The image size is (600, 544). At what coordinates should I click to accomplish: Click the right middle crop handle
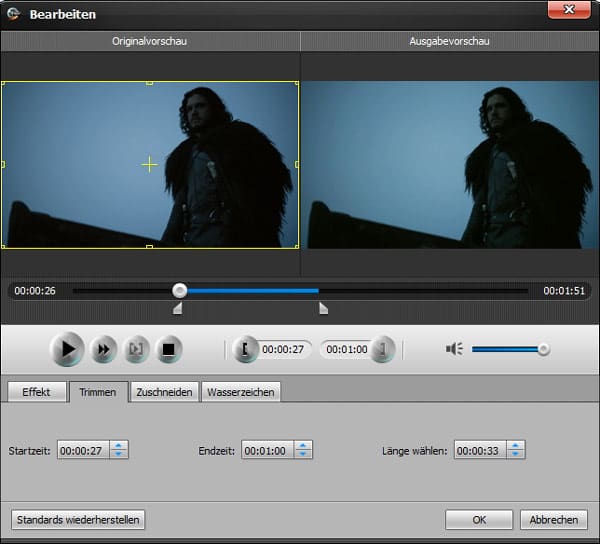click(297, 165)
